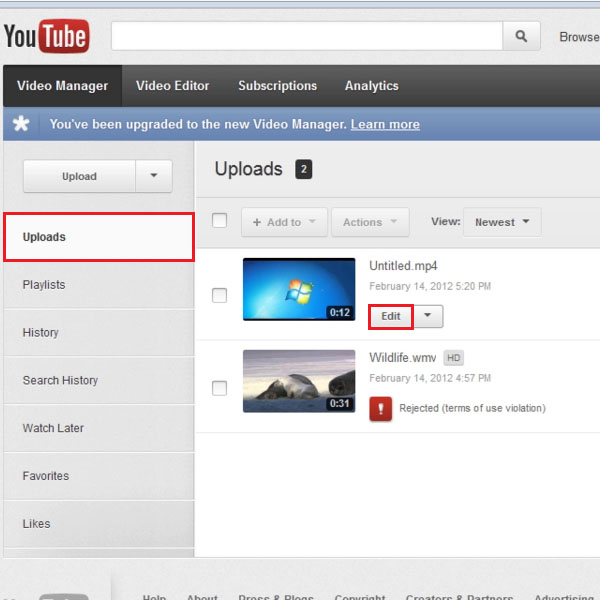Click the magnifier search button
600x600 pixels.
coord(521,36)
